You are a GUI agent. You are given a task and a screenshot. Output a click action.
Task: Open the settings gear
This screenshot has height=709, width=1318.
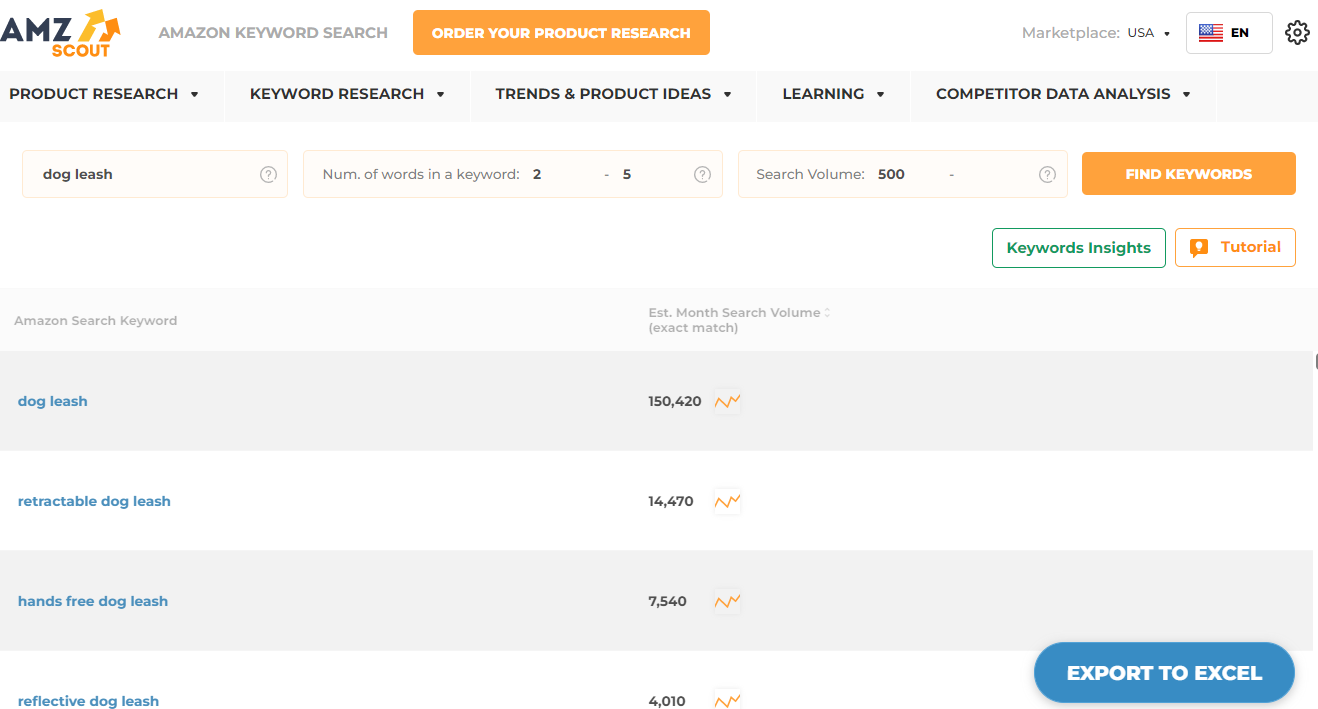click(x=1297, y=32)
